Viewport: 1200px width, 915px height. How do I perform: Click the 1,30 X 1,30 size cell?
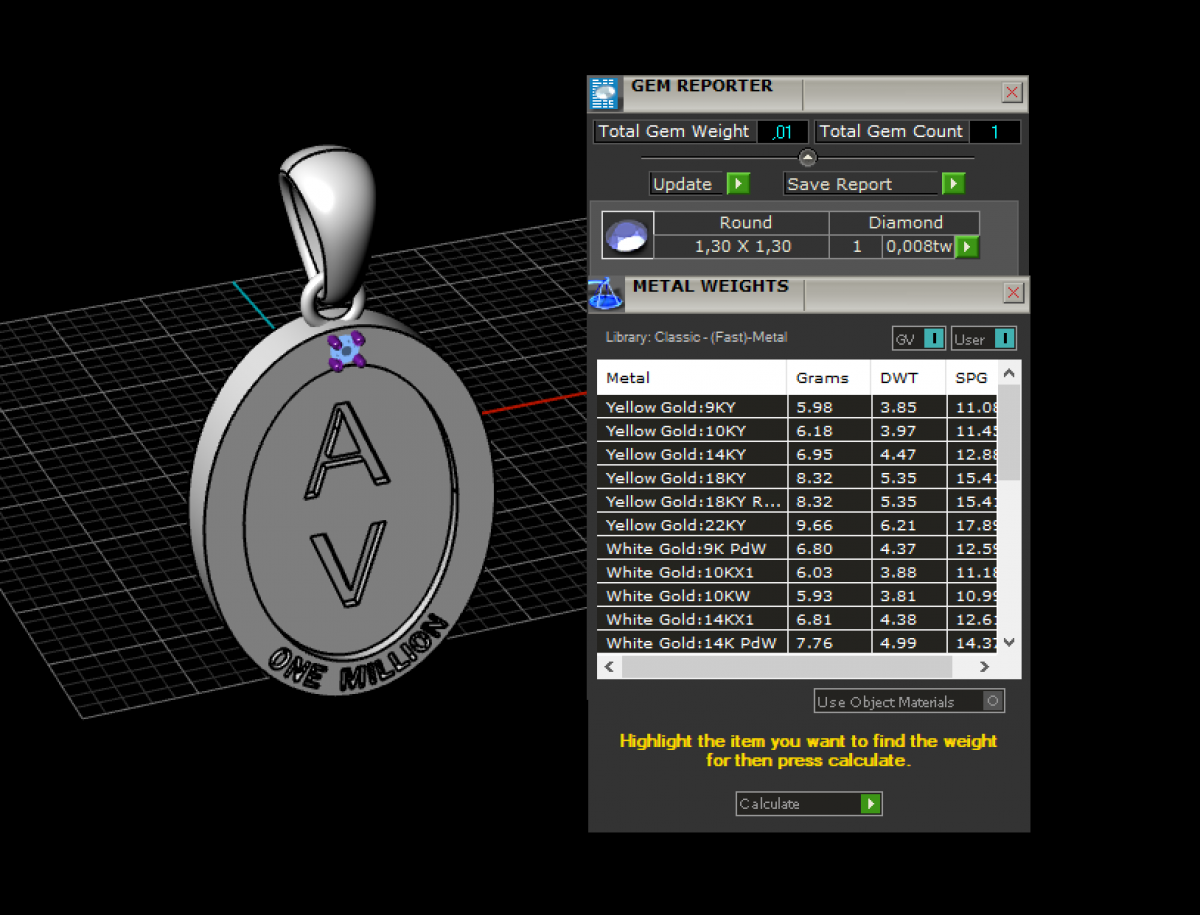point(742,247)
